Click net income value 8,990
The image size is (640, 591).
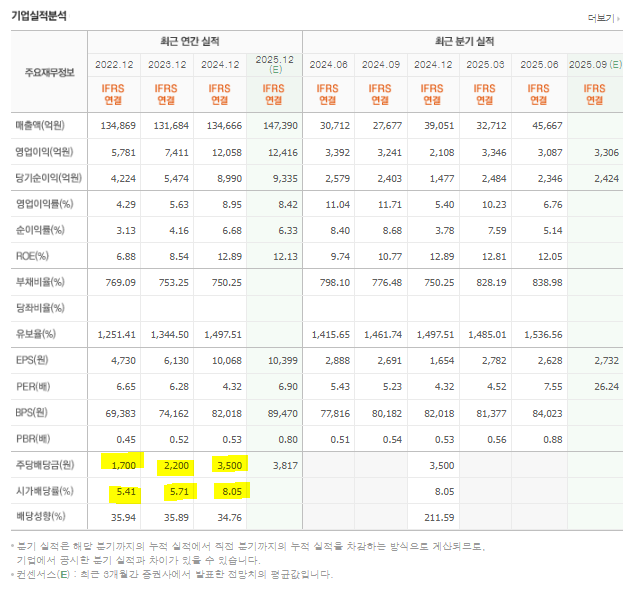(x=229, y=179)
